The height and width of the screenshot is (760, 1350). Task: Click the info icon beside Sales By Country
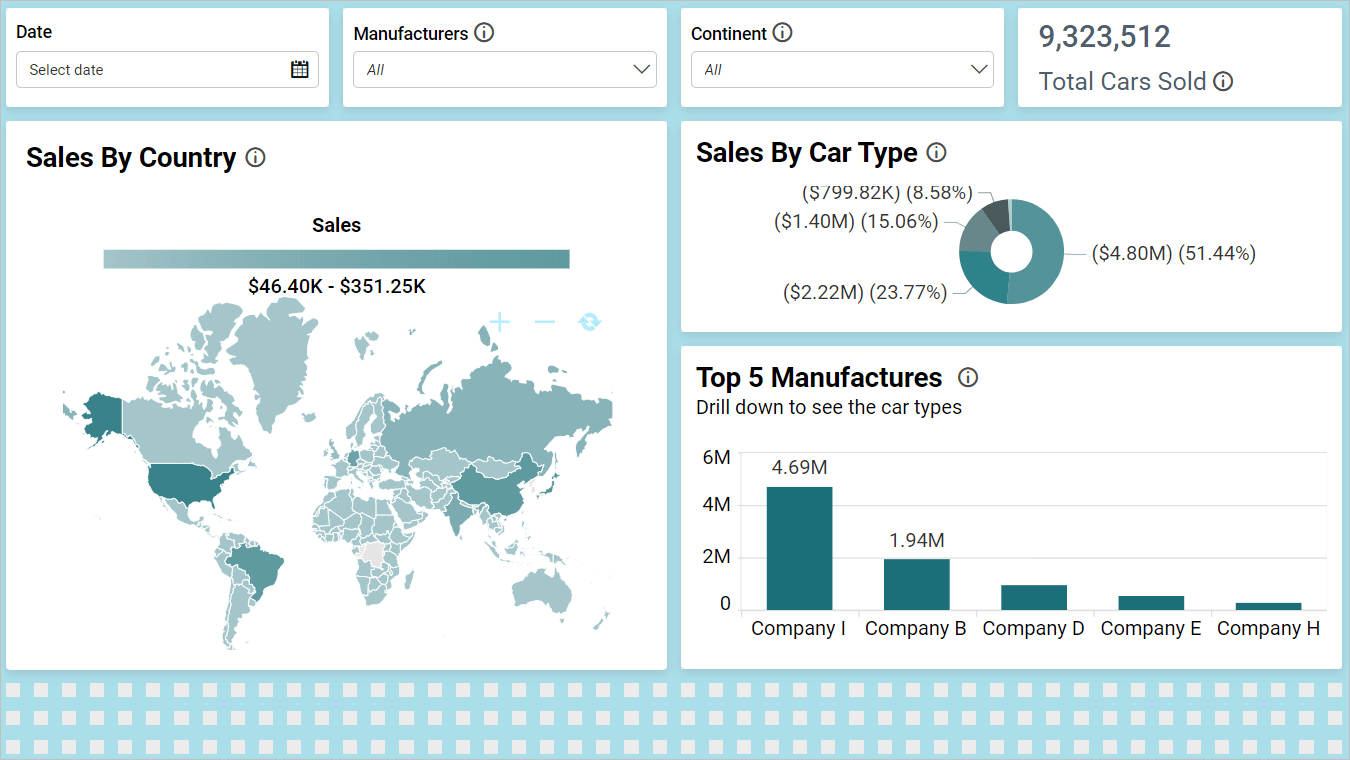tap(256, 157)
